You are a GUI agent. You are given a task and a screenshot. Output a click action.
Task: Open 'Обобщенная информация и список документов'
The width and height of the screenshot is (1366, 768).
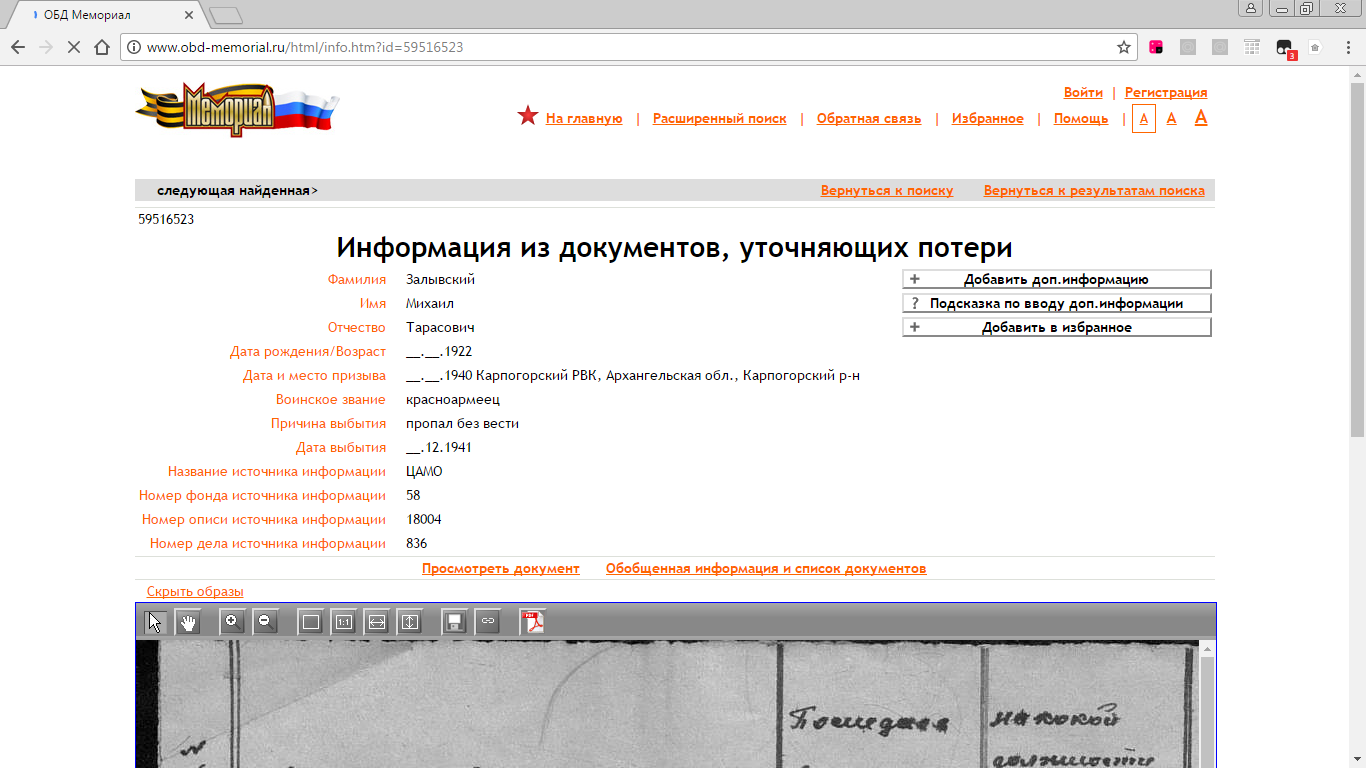766,568
